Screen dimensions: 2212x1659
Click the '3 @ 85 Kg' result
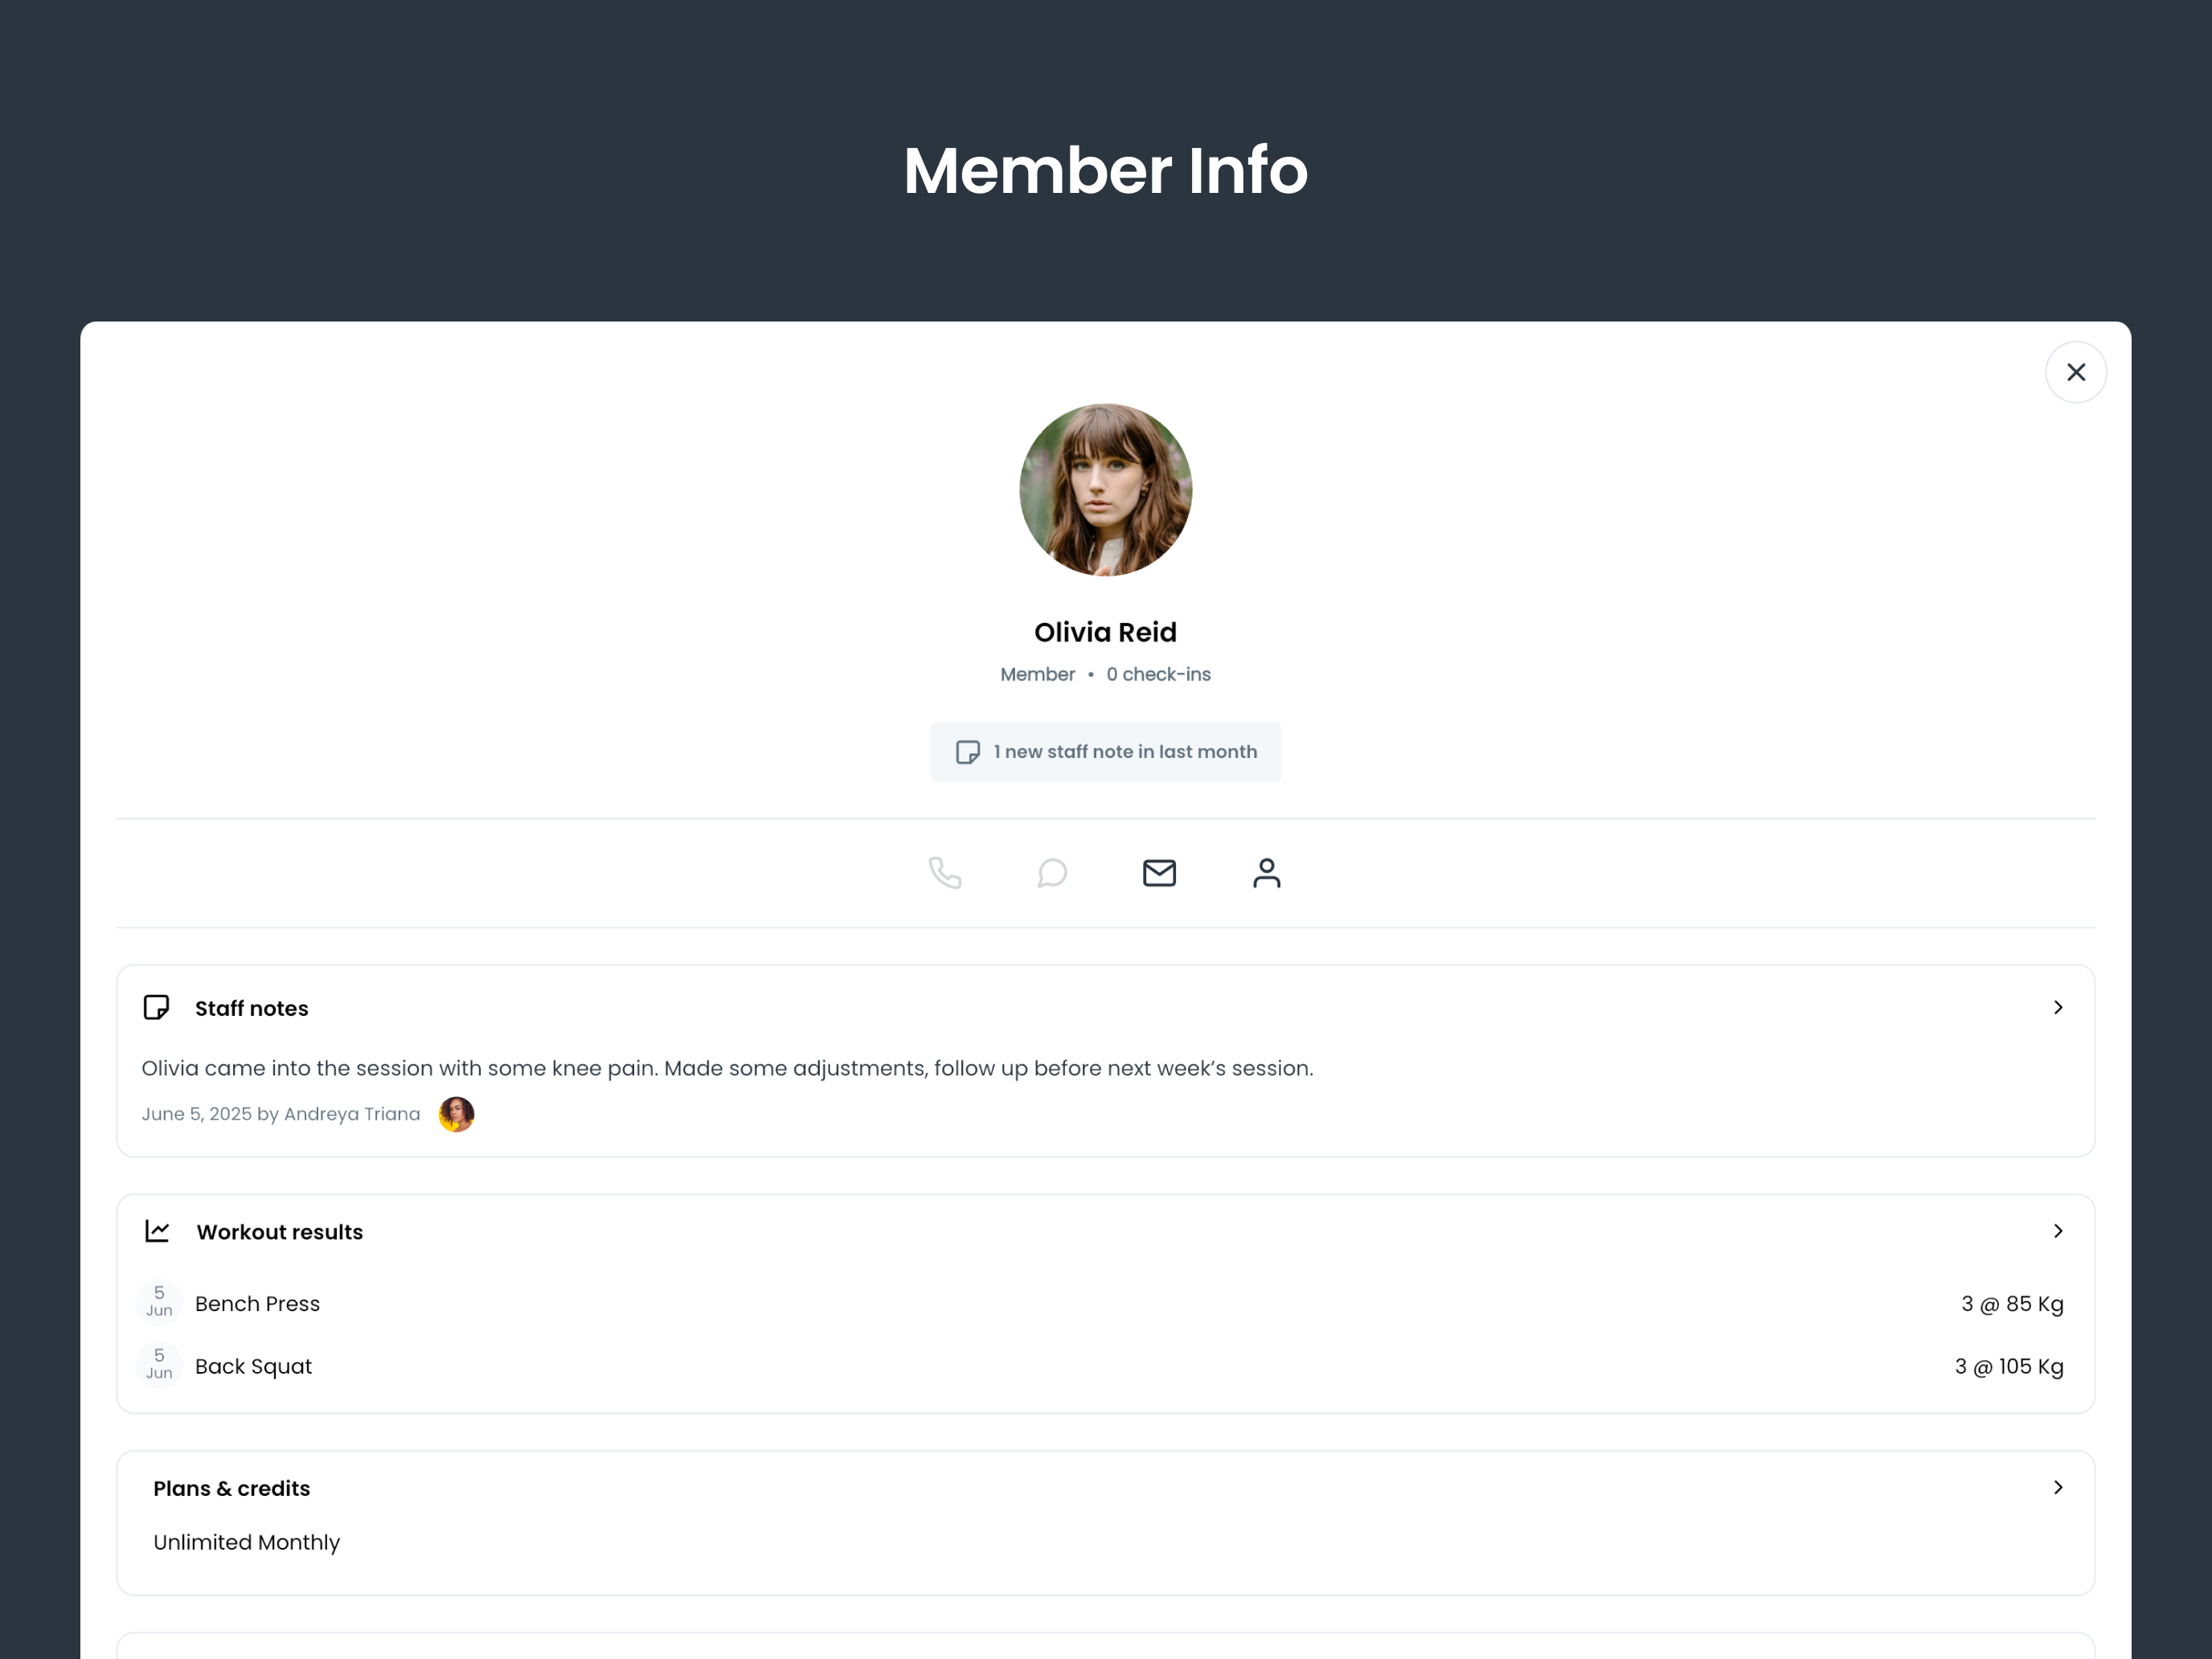coord(2012,1304)
